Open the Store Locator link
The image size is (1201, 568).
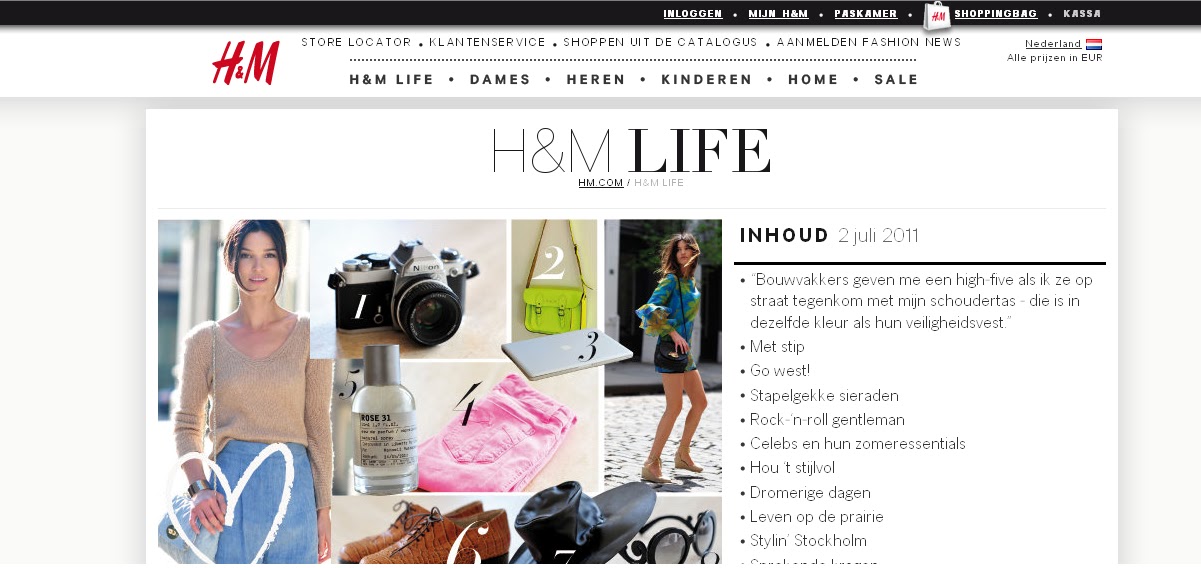pos(356,42)
